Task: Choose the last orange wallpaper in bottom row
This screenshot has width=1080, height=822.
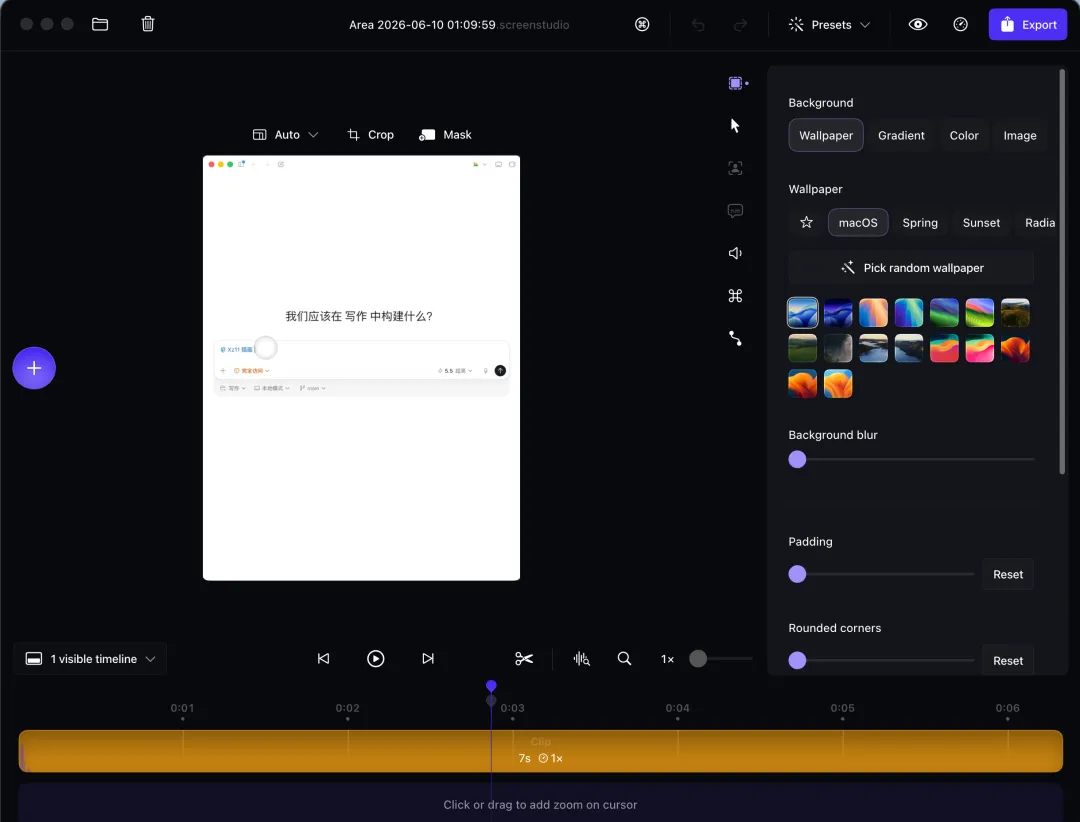Action: [x=838, y=384]
